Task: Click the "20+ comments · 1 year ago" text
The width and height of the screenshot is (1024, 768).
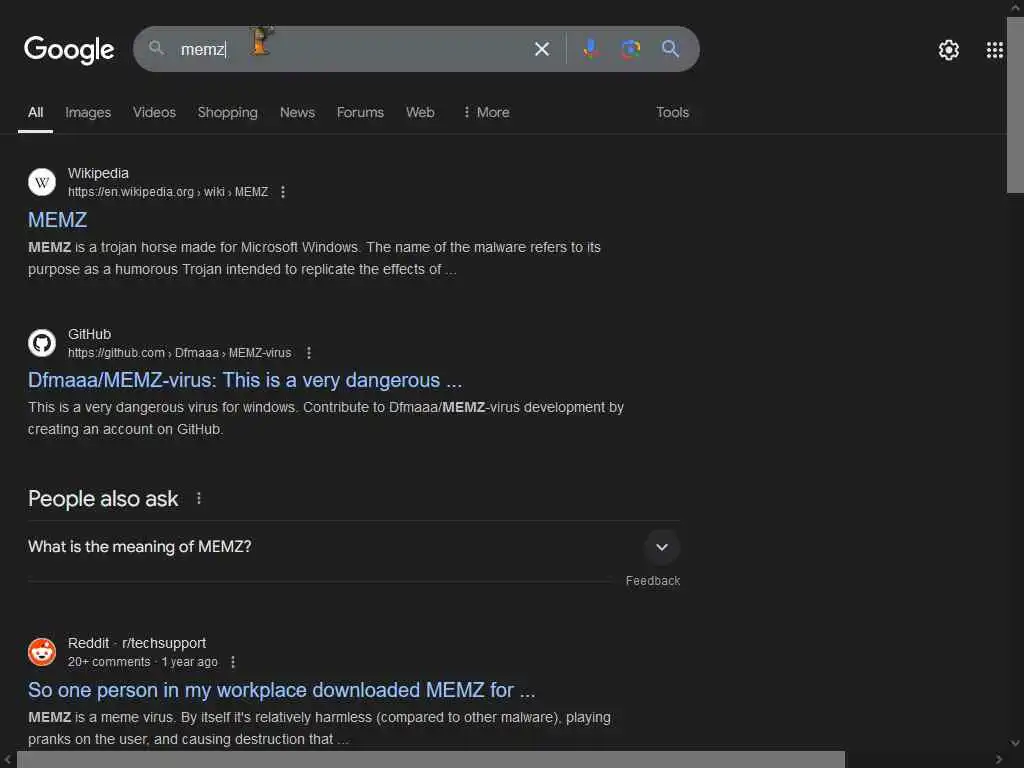Action: pos(142,662)
